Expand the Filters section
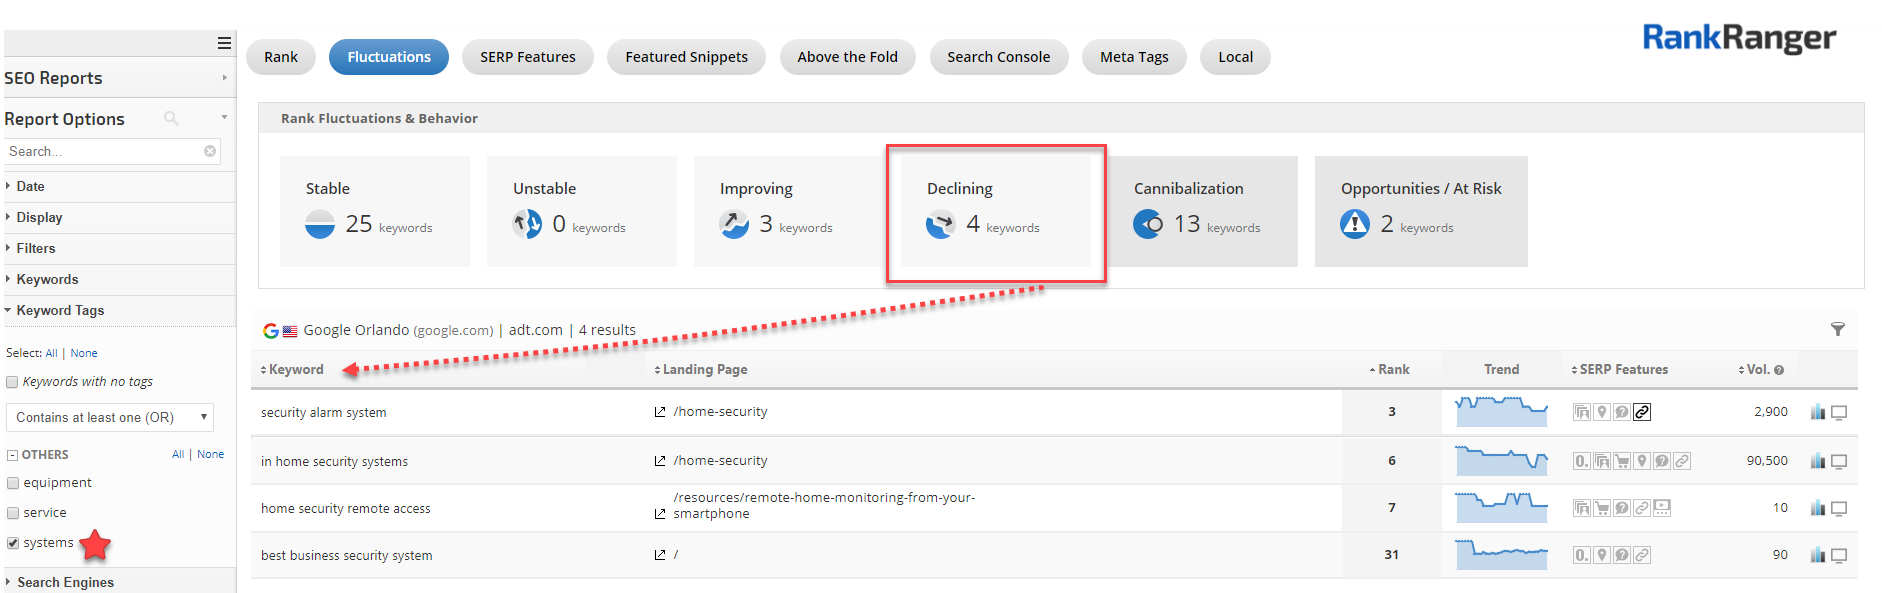1882x593 pixels. pos(36,248)
